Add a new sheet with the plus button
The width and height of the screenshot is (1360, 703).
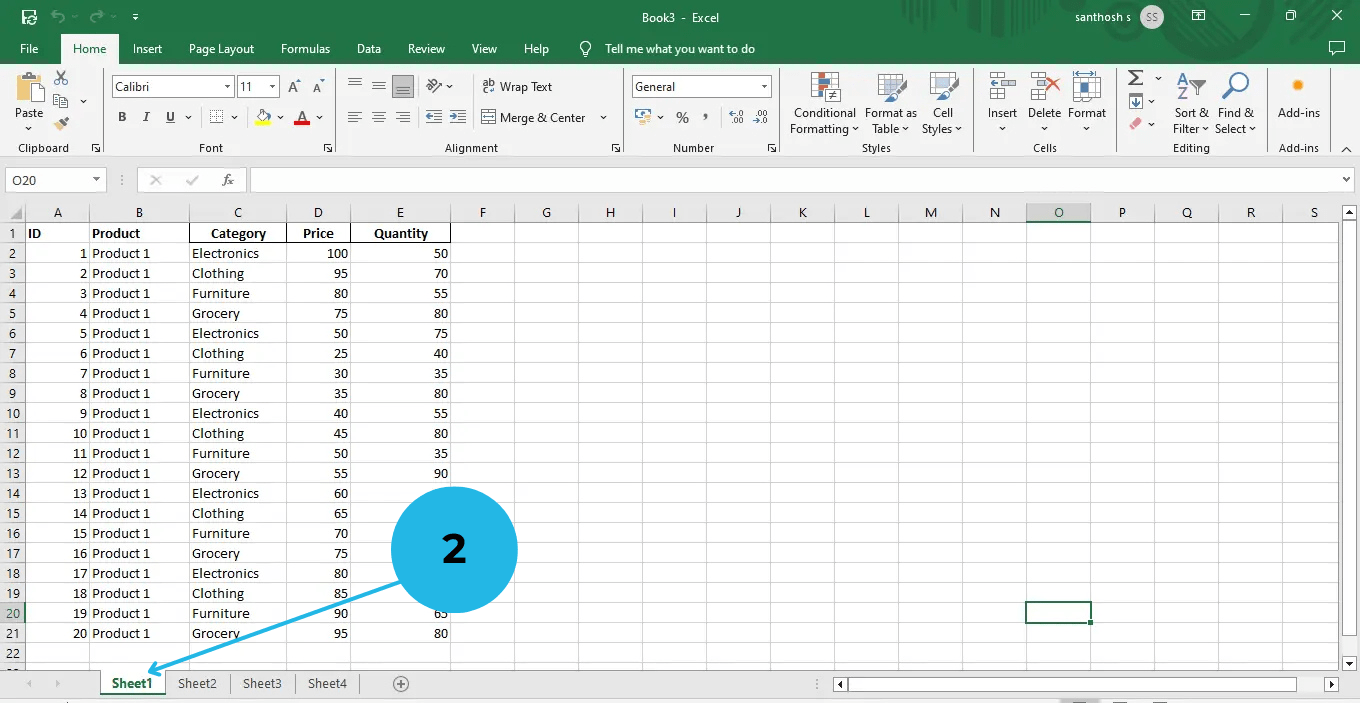tap(400, 683)
